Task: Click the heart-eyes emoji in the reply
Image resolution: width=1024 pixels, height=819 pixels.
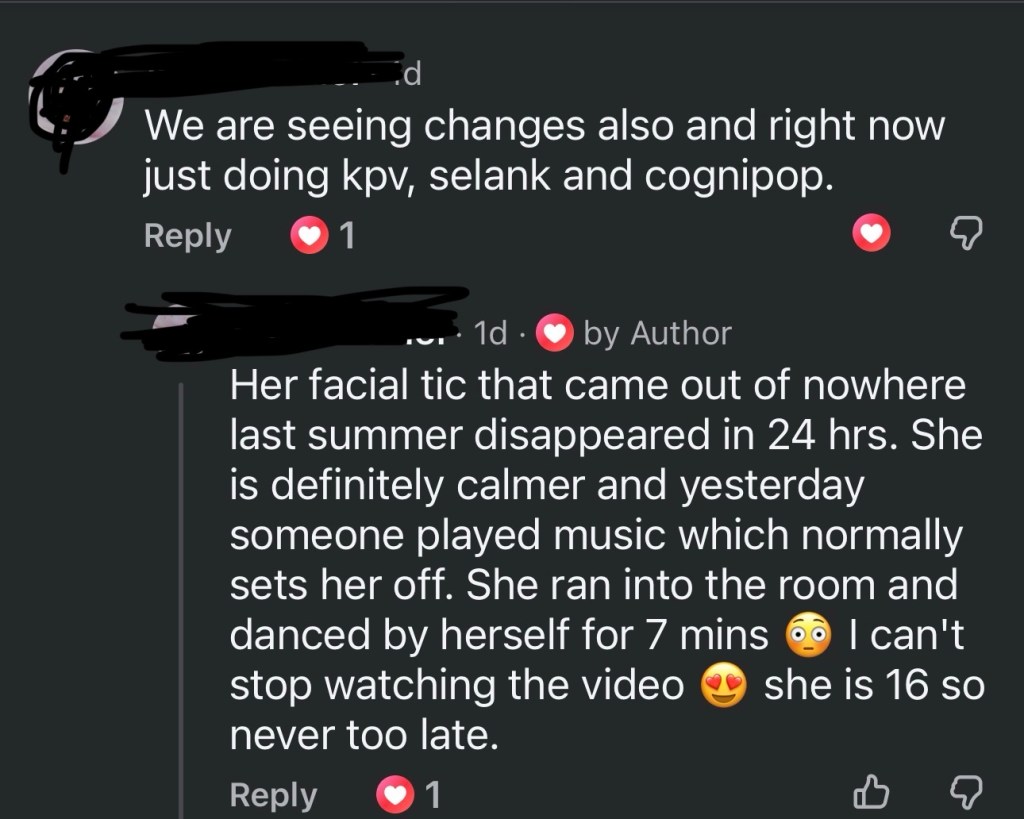Action: tap(724, 687)
